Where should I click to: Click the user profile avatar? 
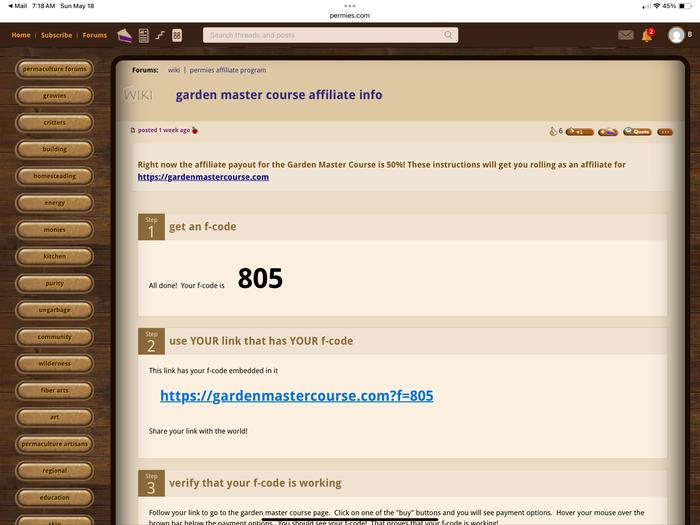676,35
